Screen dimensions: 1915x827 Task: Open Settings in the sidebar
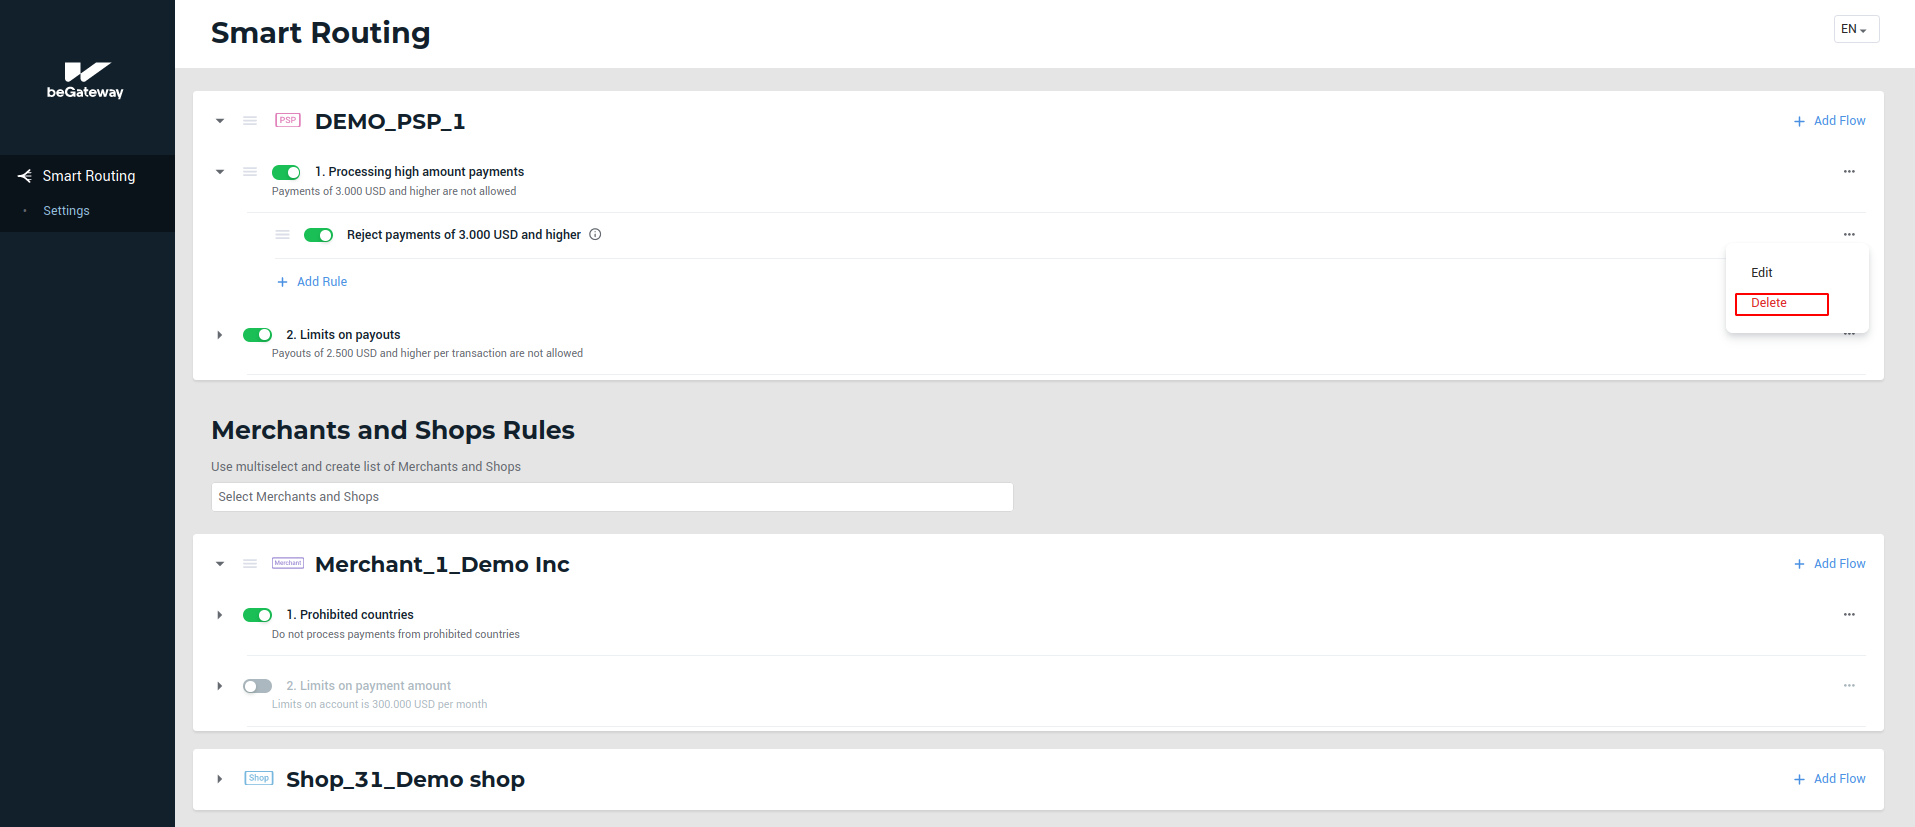(x=66, y=211)
